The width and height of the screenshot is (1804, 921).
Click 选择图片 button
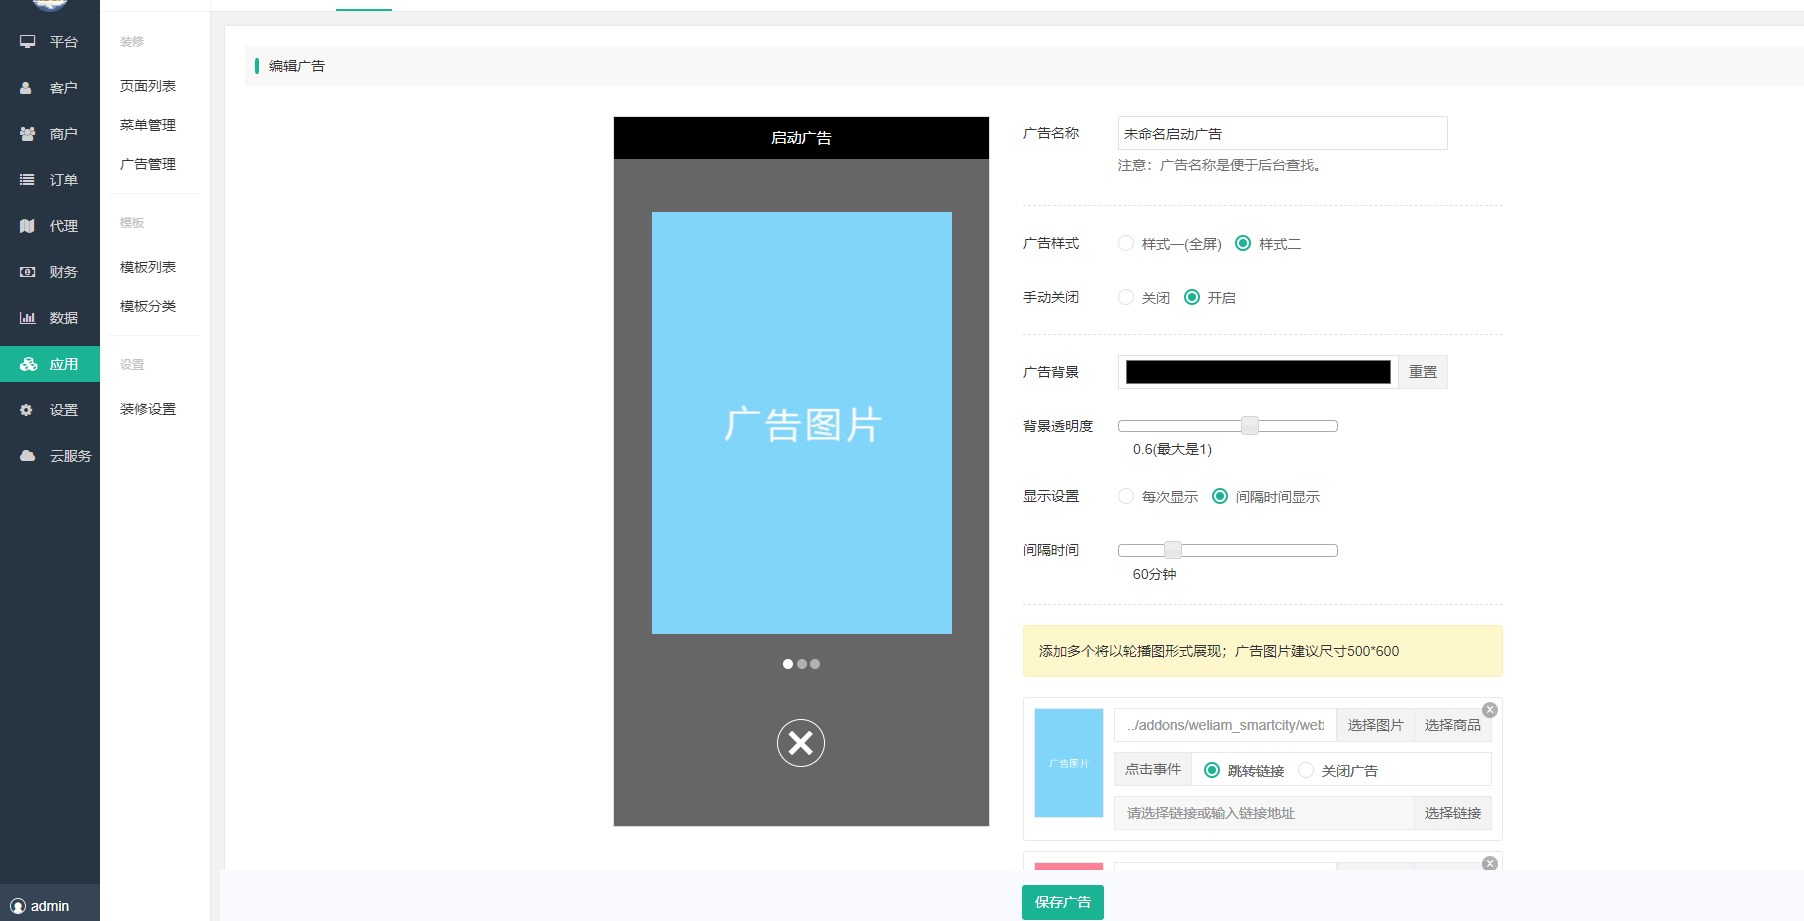pyautogui.click(x=1375, y=725)
